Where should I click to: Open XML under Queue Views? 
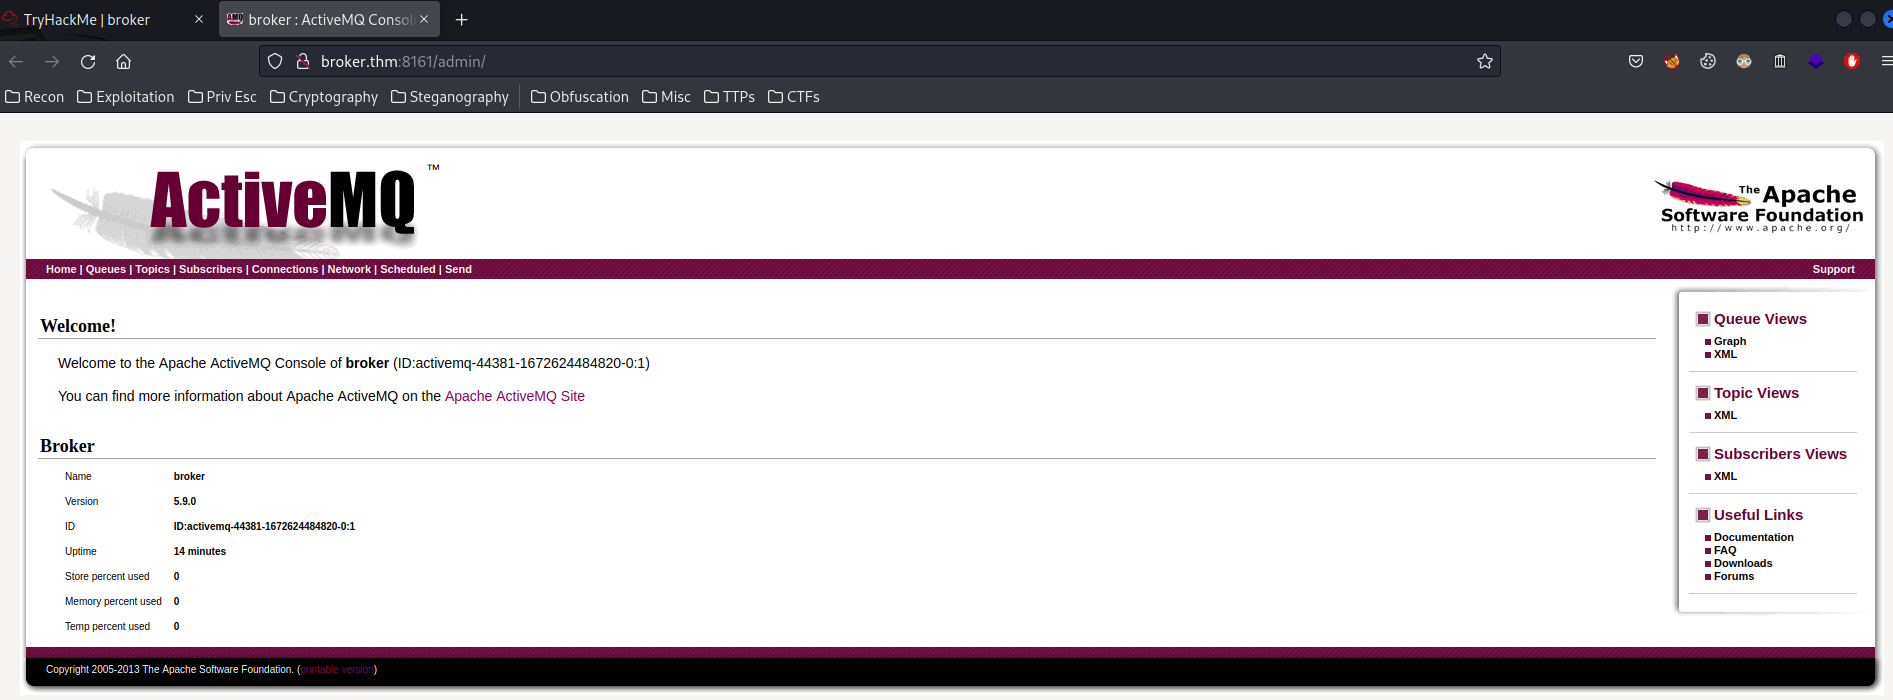tap(1725, 354)
